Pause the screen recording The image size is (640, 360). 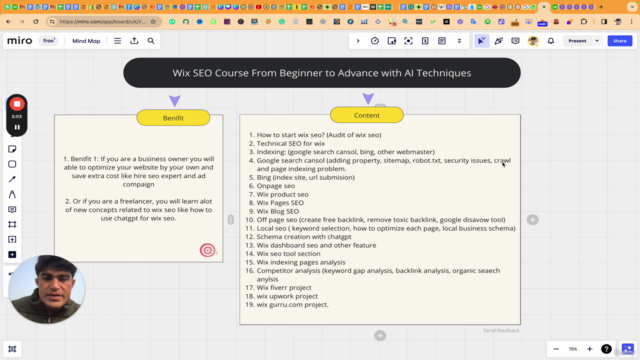coord(17,127)
